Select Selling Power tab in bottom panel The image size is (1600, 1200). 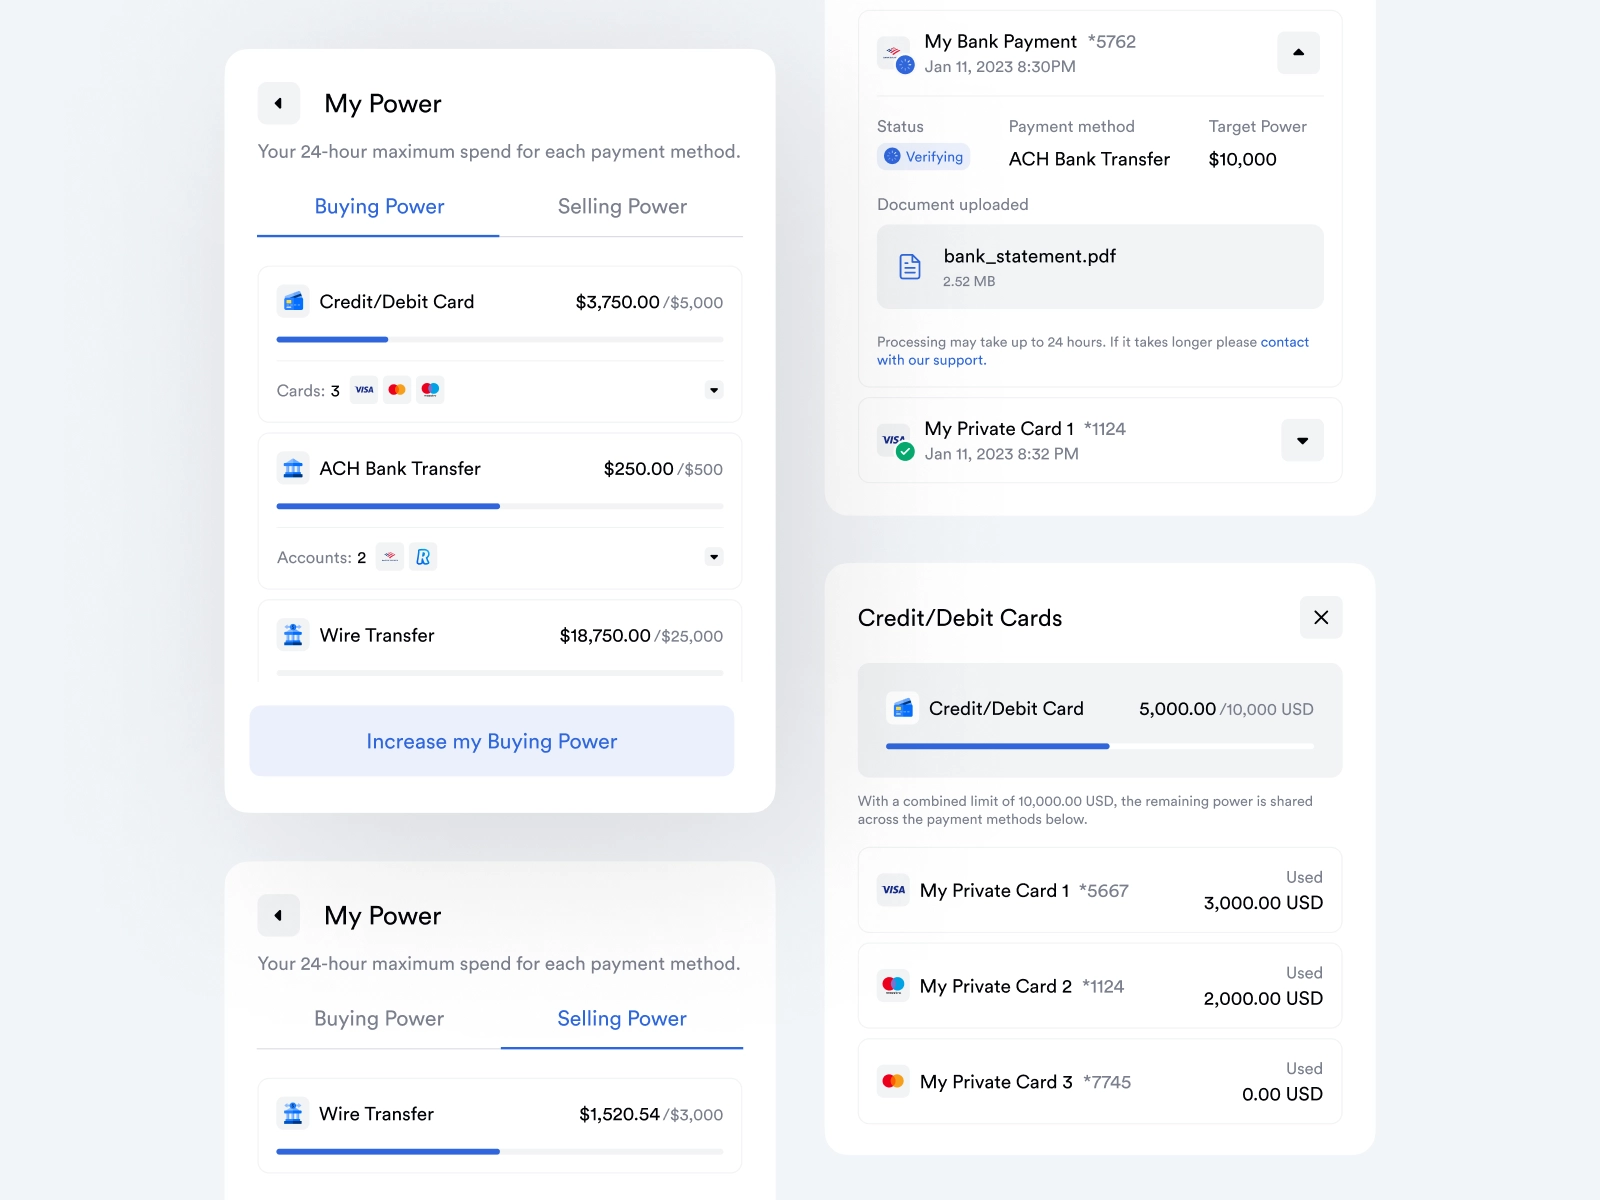622,1019
